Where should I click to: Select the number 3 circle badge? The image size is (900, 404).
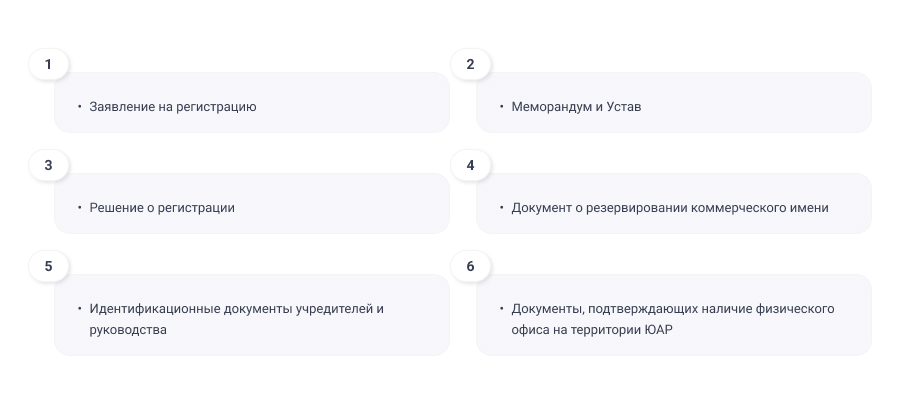48,165
